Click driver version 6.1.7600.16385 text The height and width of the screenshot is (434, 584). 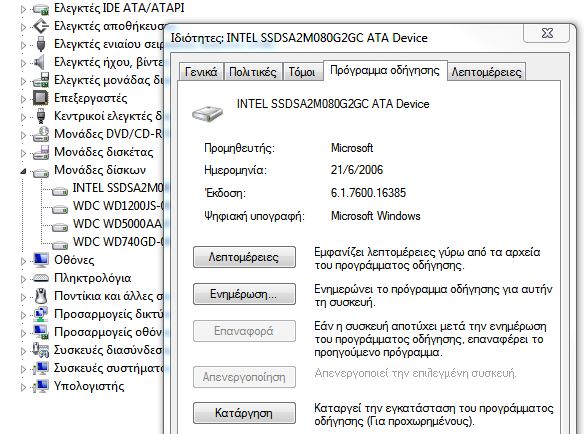coord(368,193)
